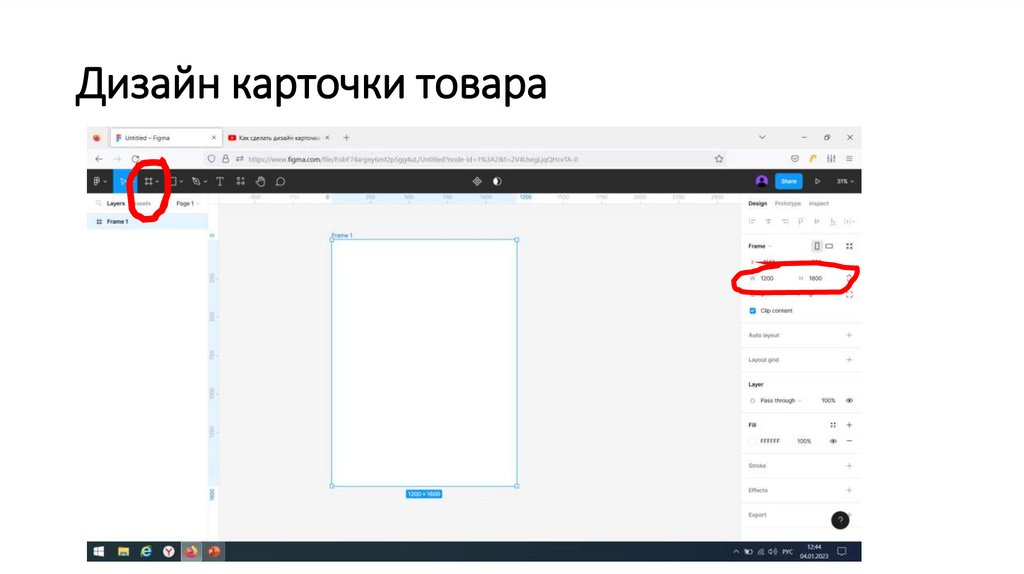Click the FFFFFF fill color swatch
This screenshot has height=574, width=1024.
(753, 441)
